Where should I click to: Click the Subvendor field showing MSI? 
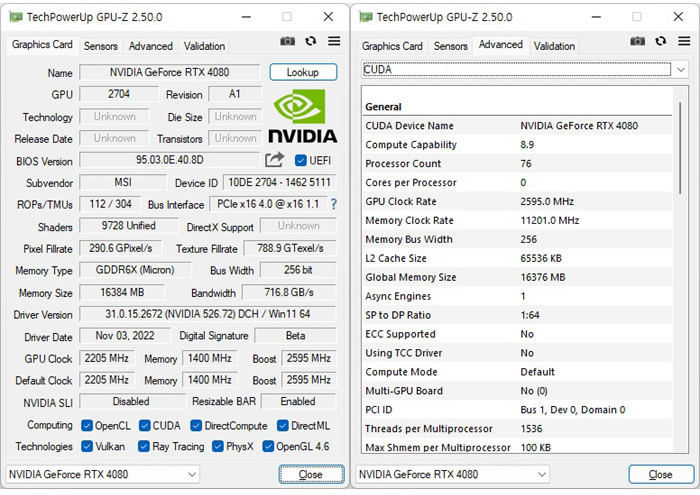tap(123, 183)
